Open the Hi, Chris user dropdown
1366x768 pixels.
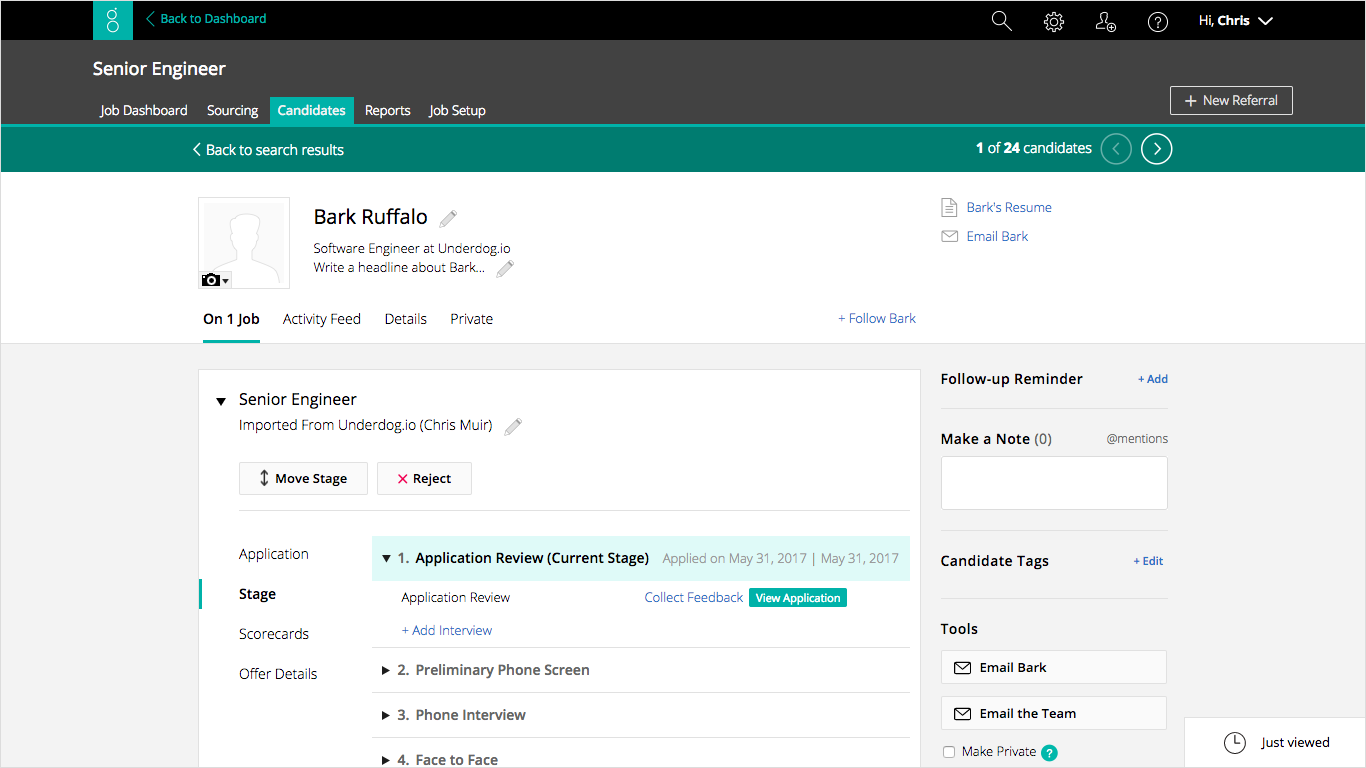(x=1235, y=21)
